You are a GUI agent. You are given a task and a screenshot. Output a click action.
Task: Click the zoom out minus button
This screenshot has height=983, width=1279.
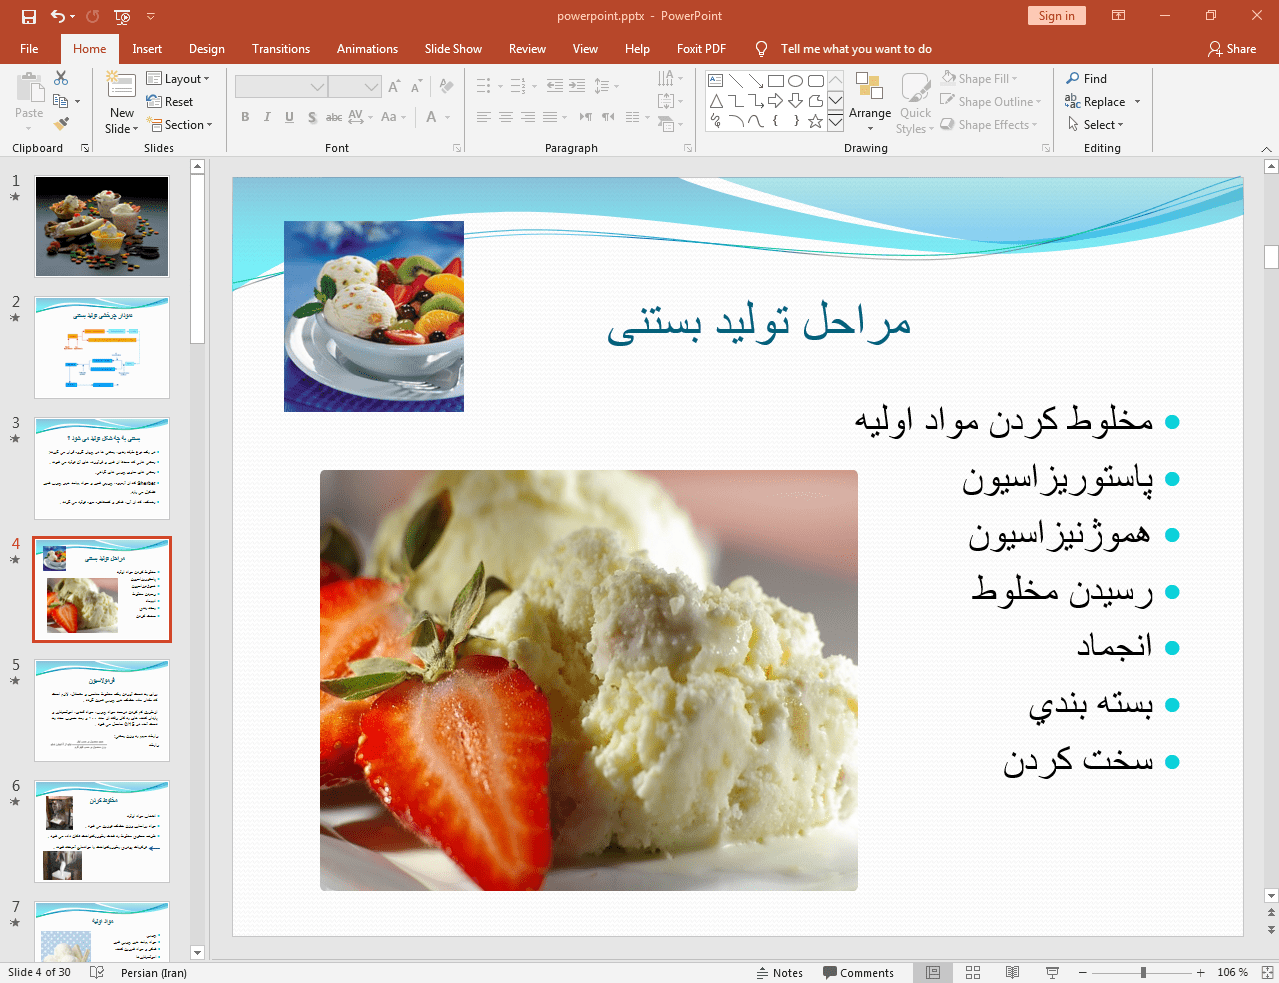(x=1082, y=972)
